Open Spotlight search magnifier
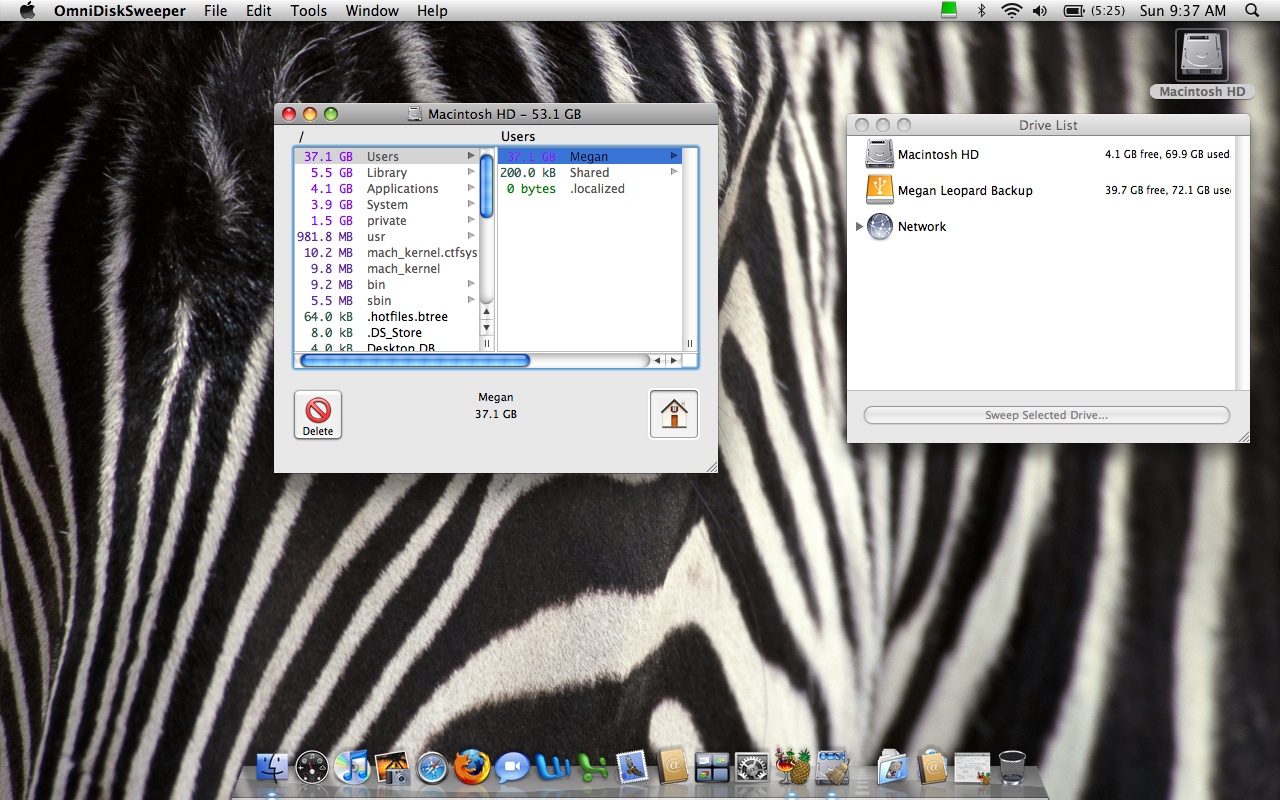 tap(1252, 11)
